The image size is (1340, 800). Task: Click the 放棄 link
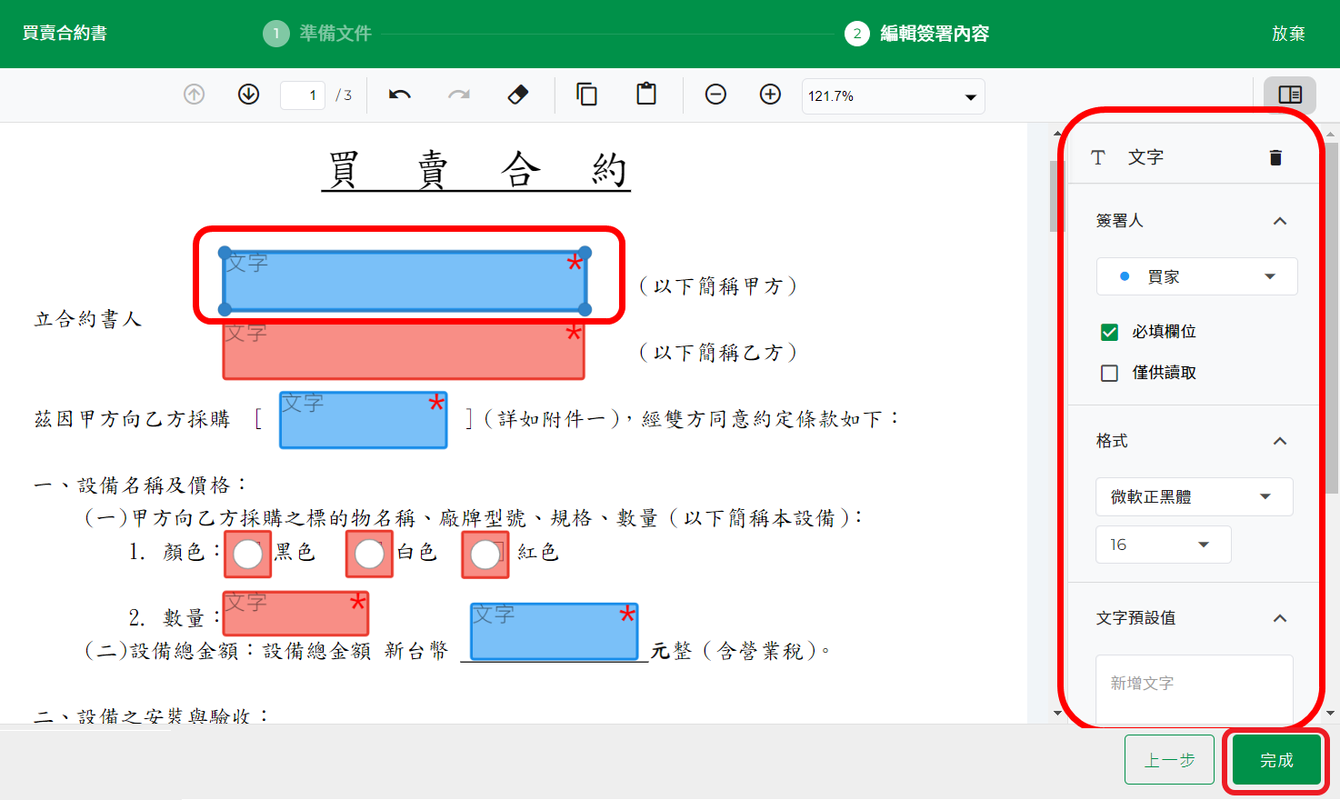(x=1288, y=34)
